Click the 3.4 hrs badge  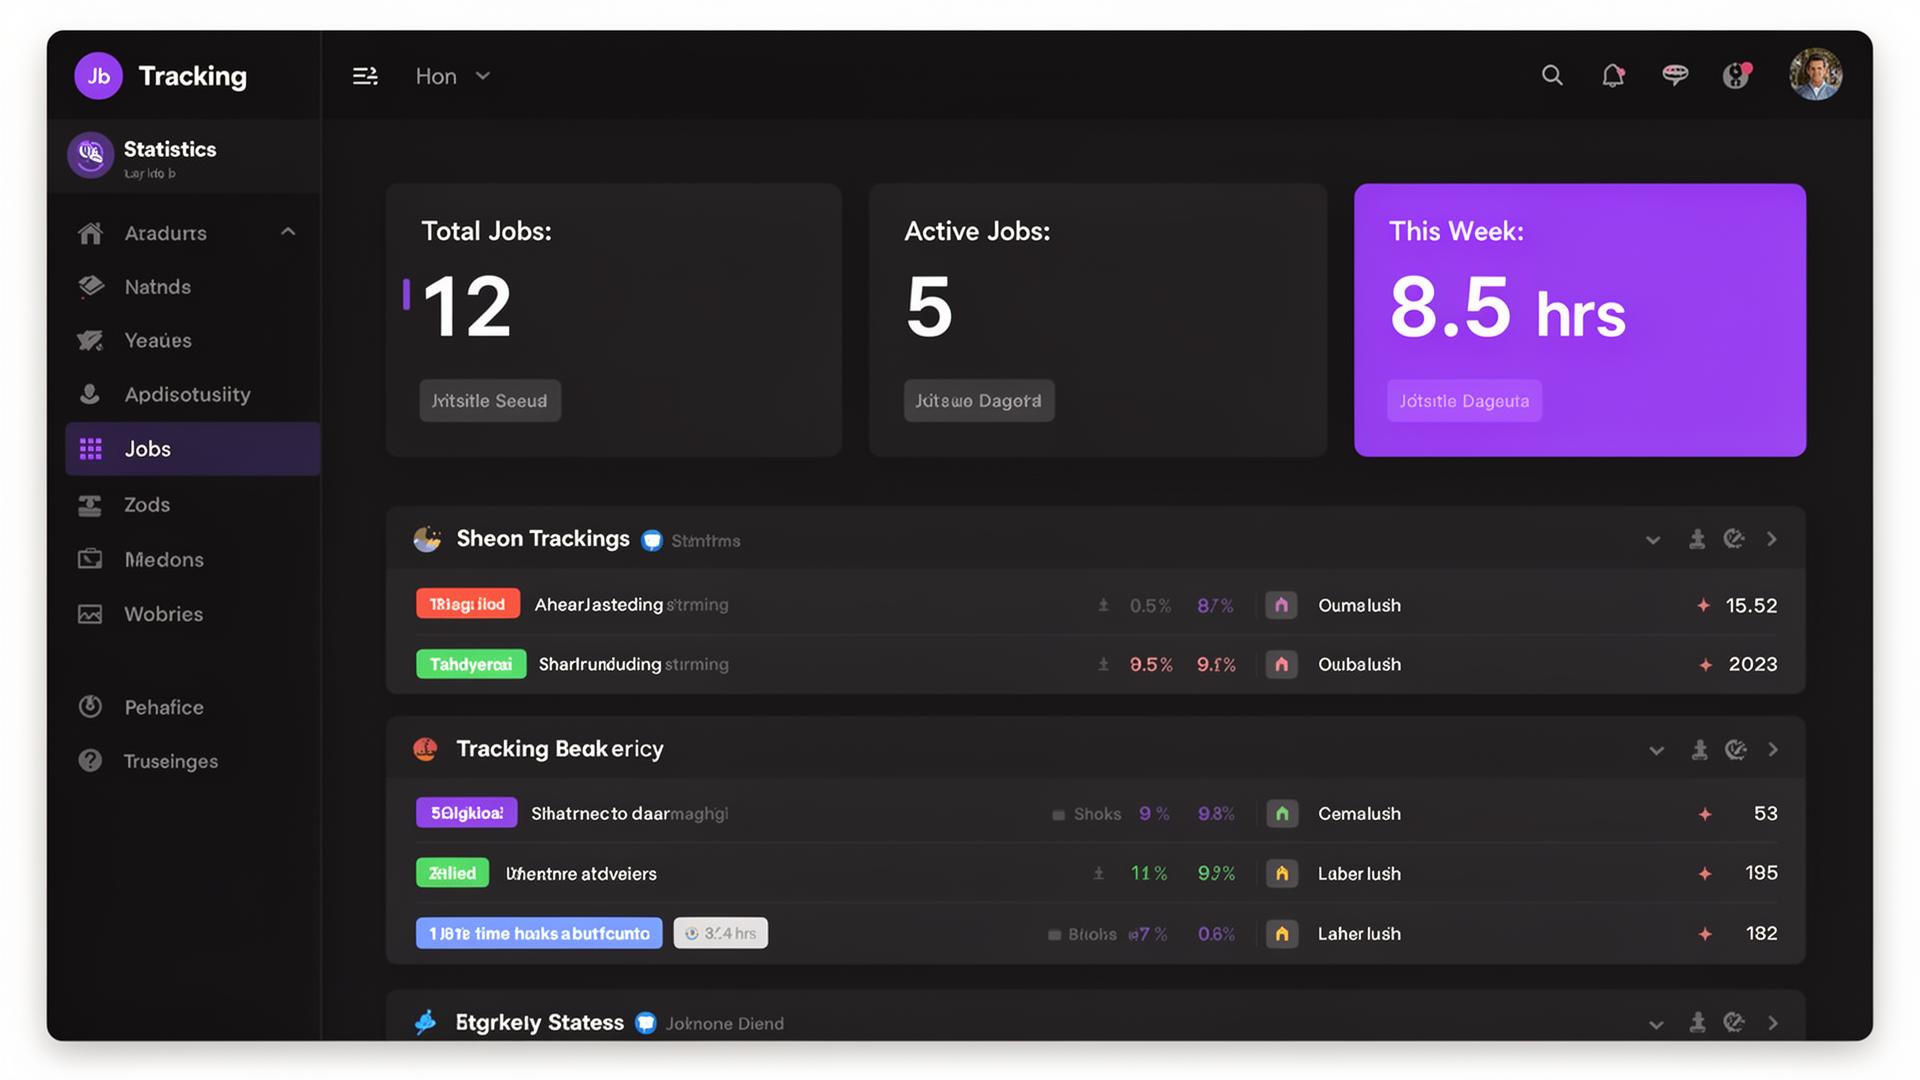coord(720,933)
